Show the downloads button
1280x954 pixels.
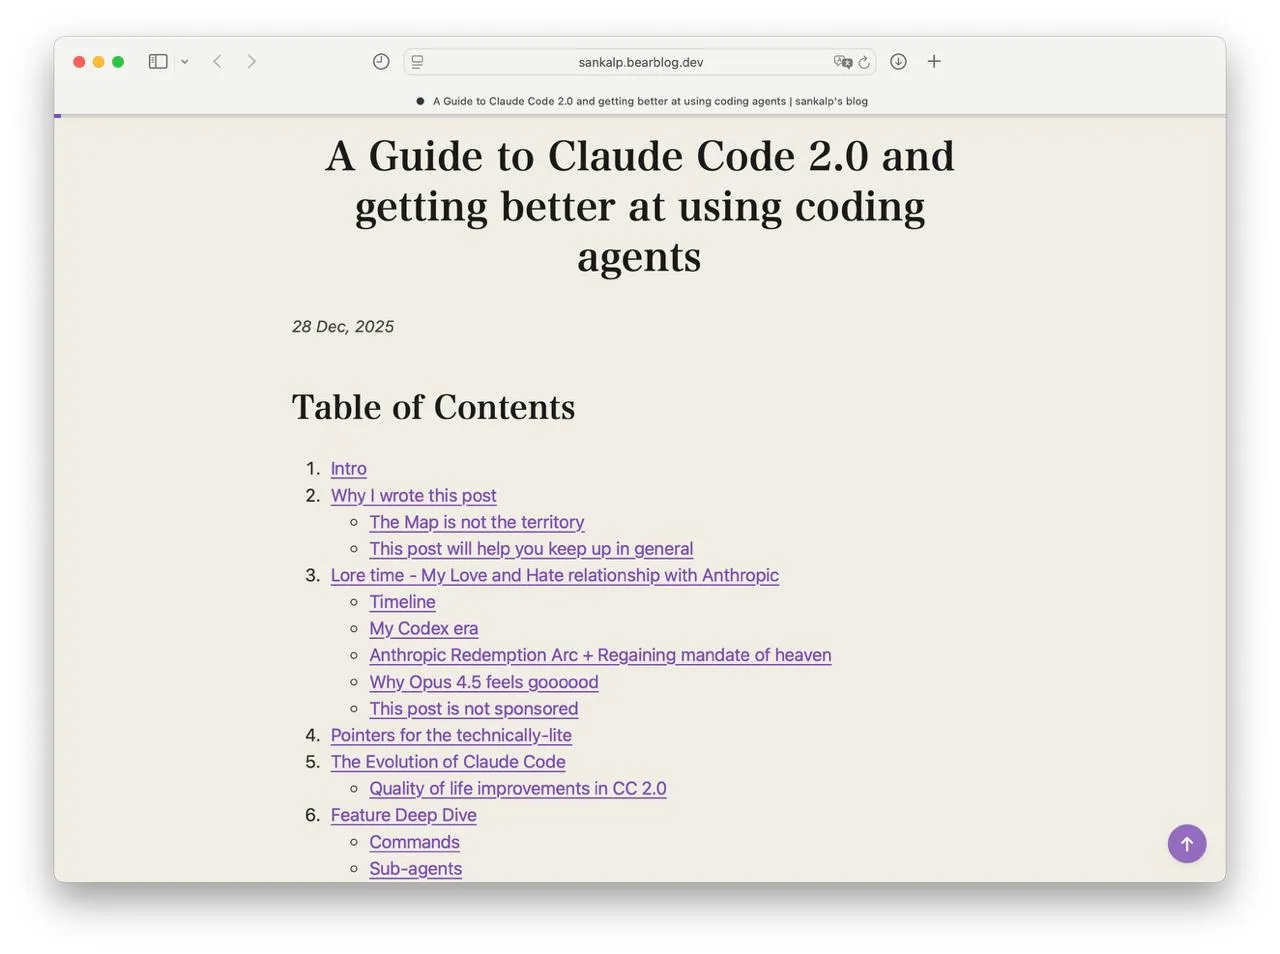tap(898, 62)
